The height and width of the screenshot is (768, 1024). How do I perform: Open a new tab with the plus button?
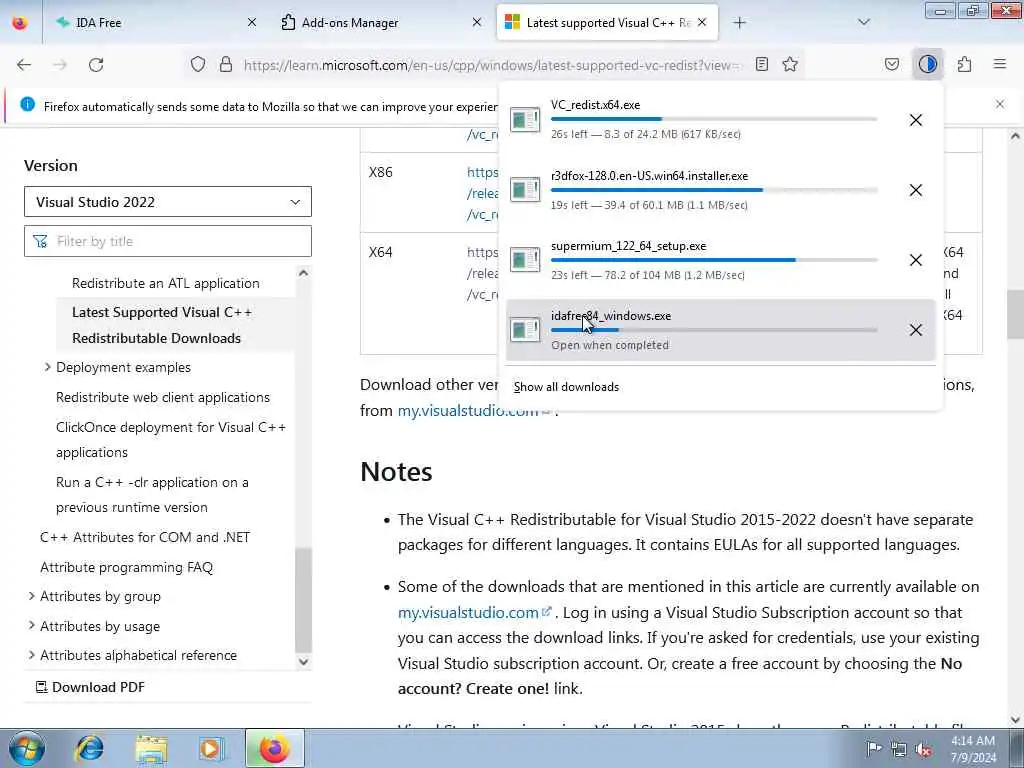pos(739,23)
